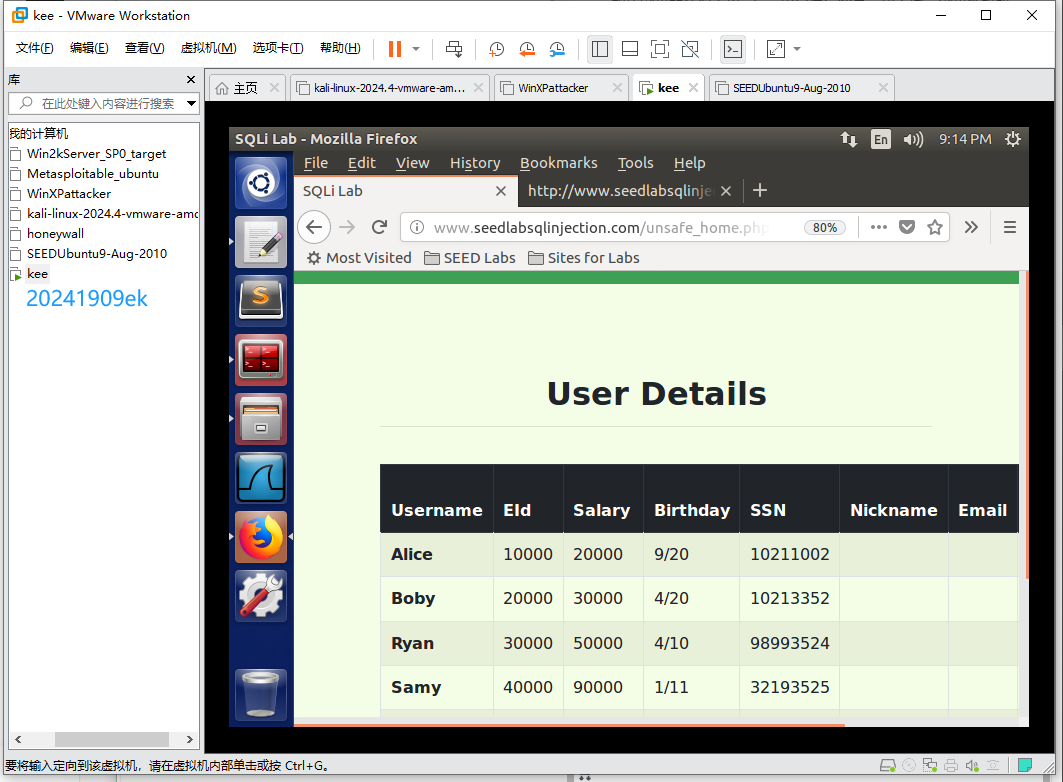The width and height of the screenshot is (1063, 782).
Task: Launch Sublime Text from the launcher
Action: (261, 301)
